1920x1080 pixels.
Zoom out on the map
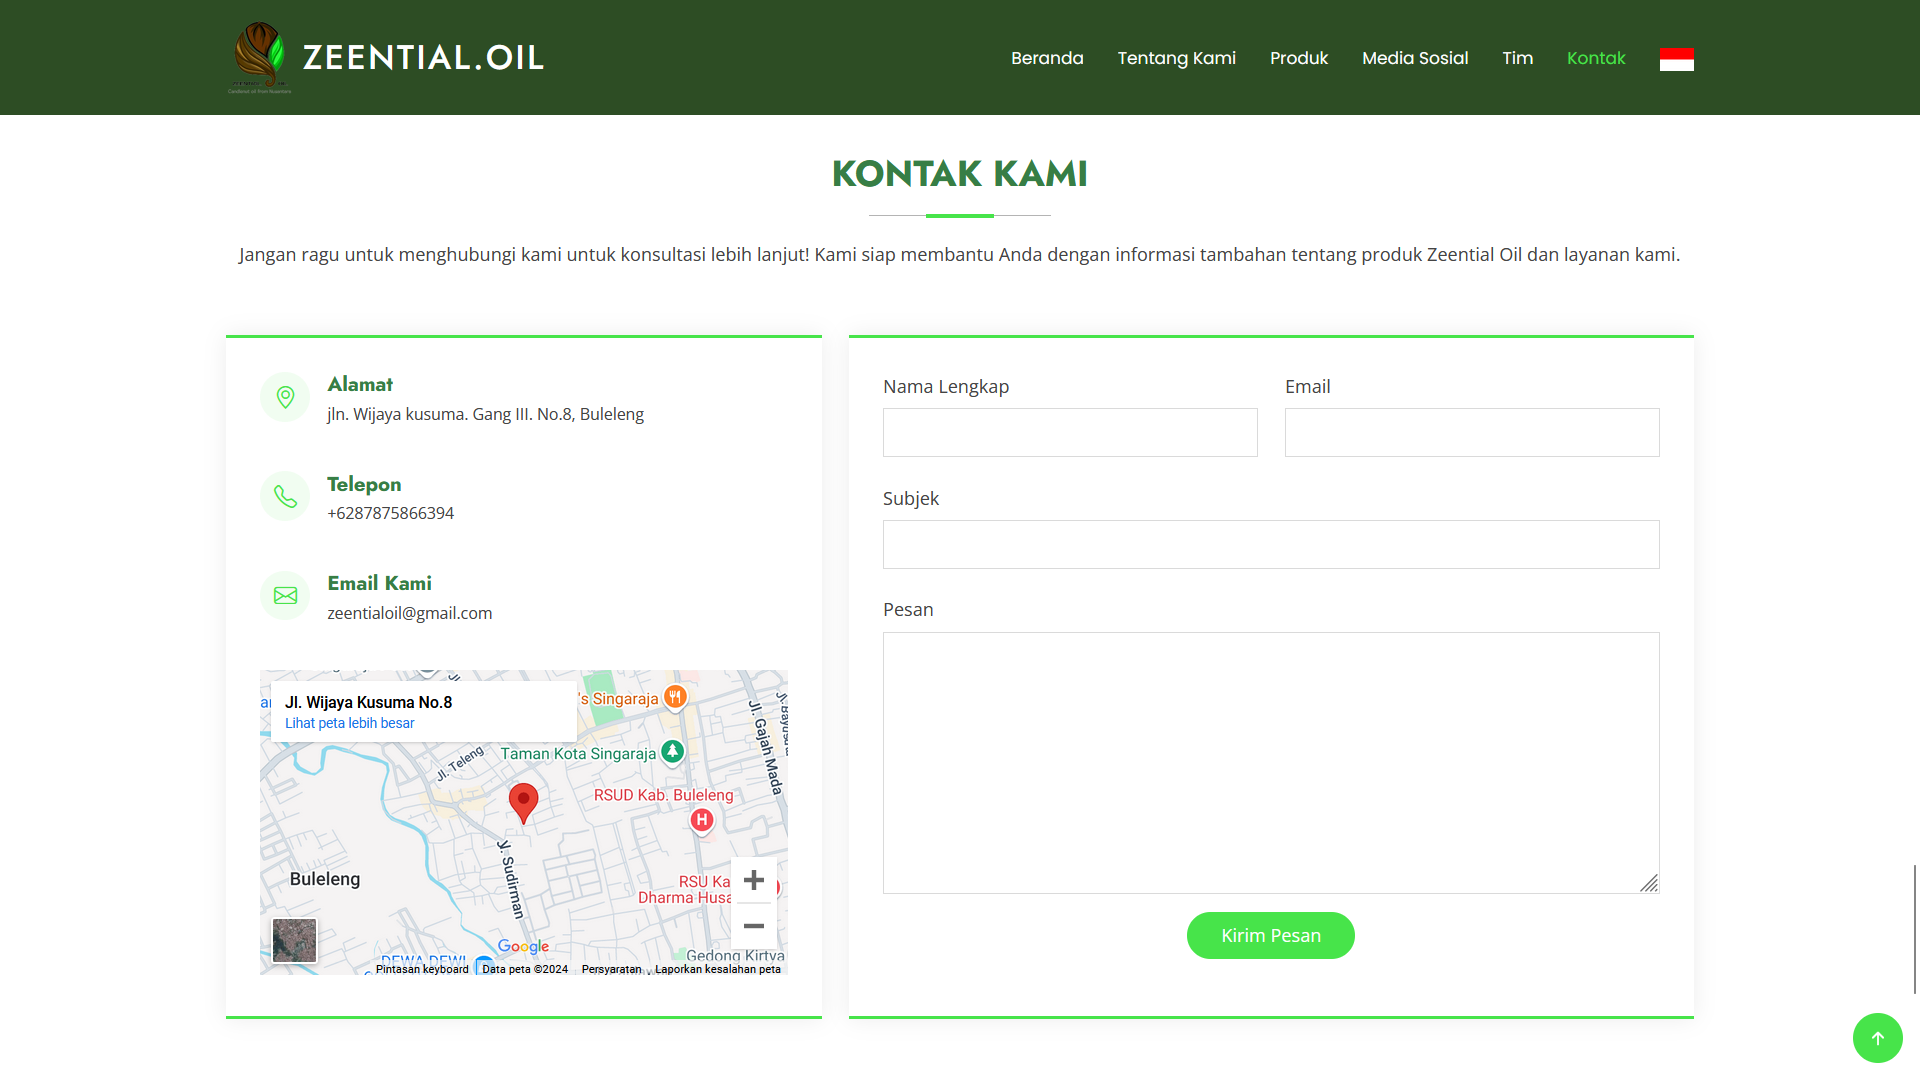tap(754, 926)
